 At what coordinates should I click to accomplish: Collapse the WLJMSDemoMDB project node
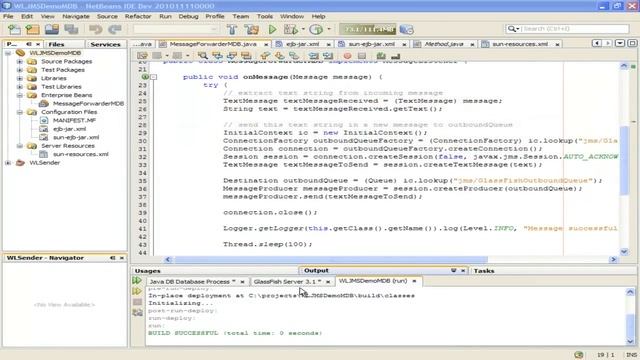8,53
